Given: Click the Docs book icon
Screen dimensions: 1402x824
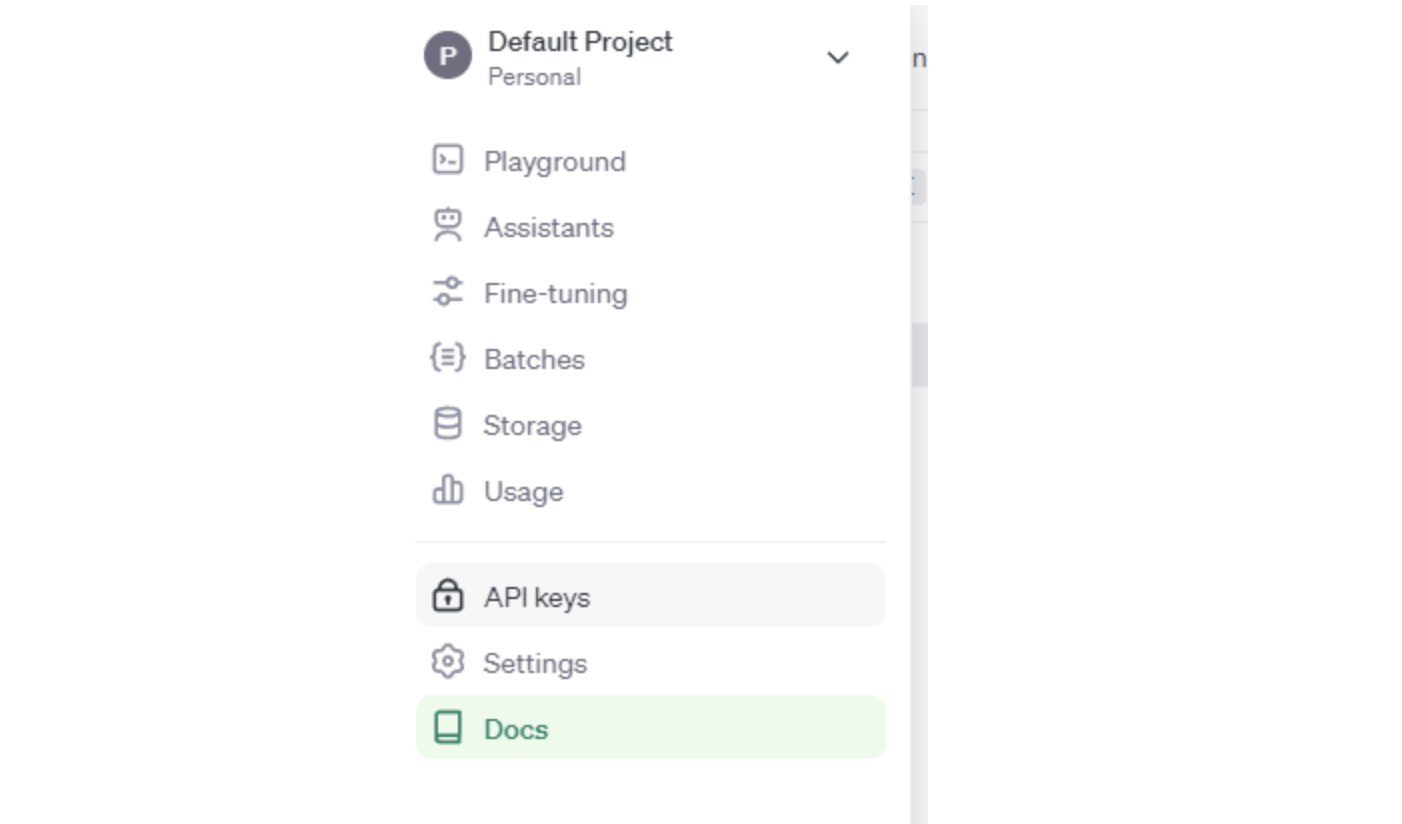Looking at the screenshot, I should [x=447, y=728].
